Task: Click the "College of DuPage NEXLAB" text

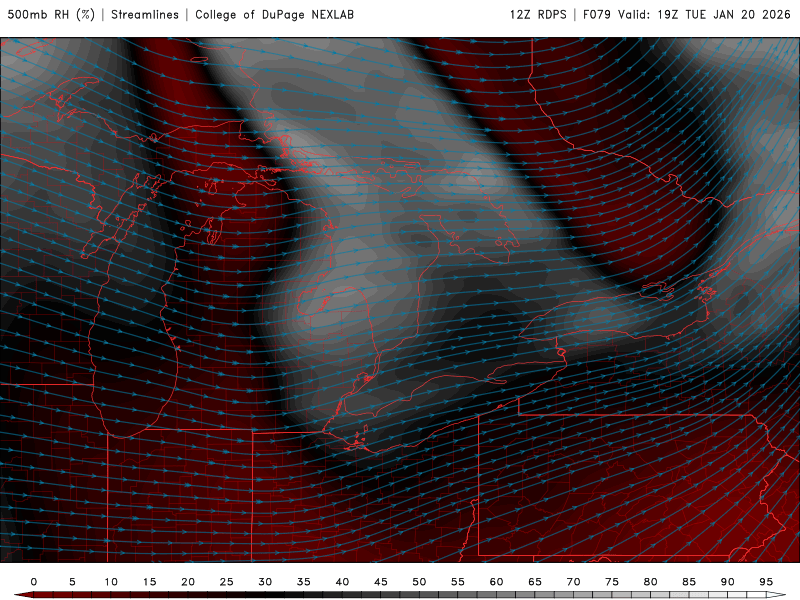Action: (x=274, y=14)
